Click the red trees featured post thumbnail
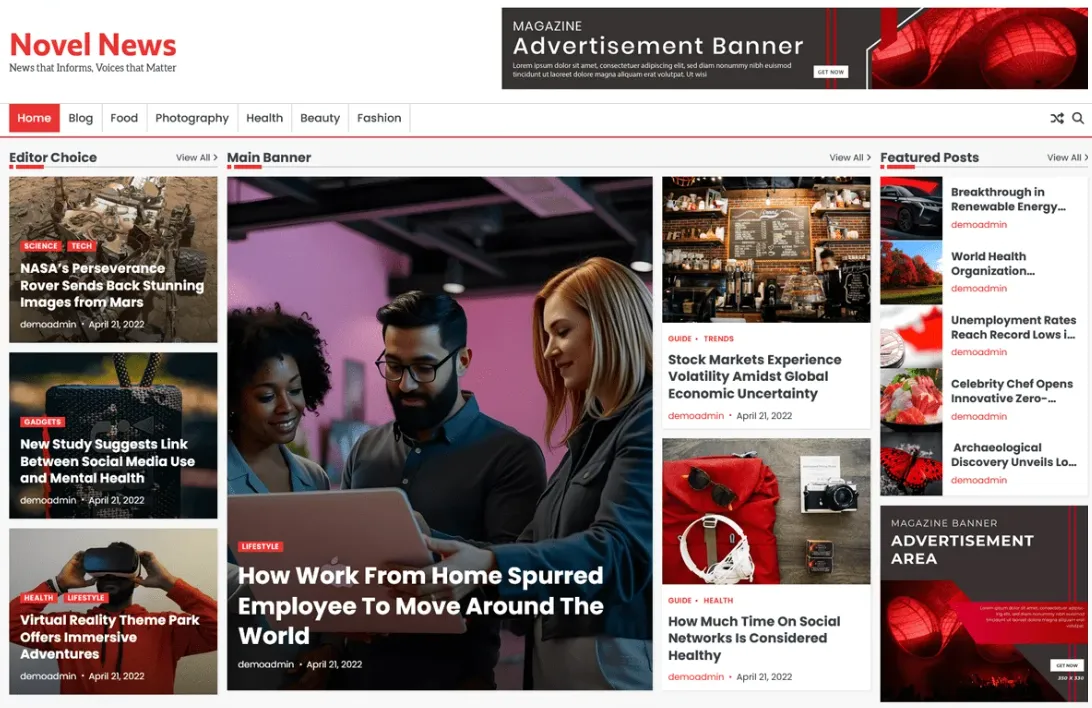The height and width of the screenshot is (708, 1092). click(911, 272)
